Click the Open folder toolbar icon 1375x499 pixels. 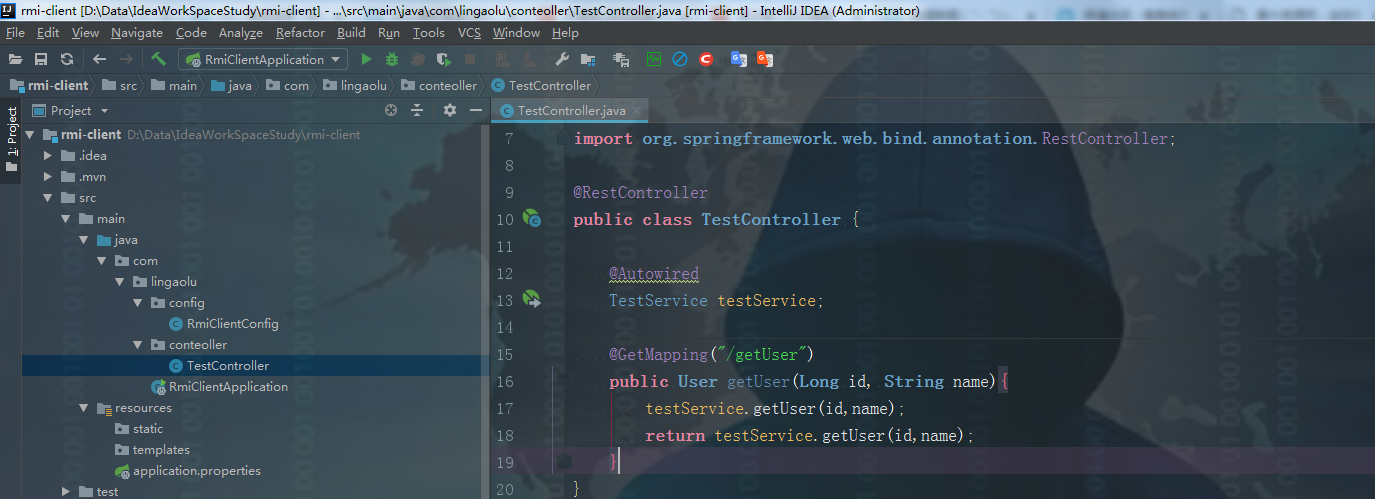tap(15, 60)
